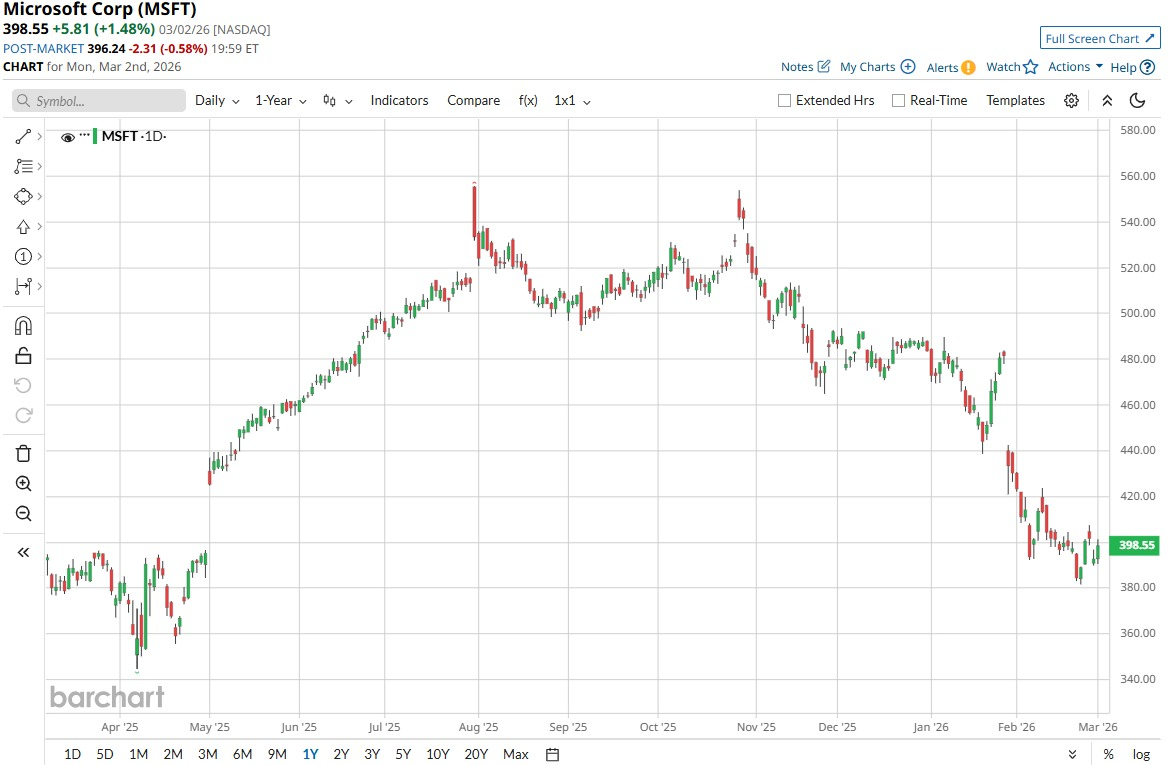Enable the Real-Time checkbox
The height and width of the screenshot is (765, 1169).
898,101
